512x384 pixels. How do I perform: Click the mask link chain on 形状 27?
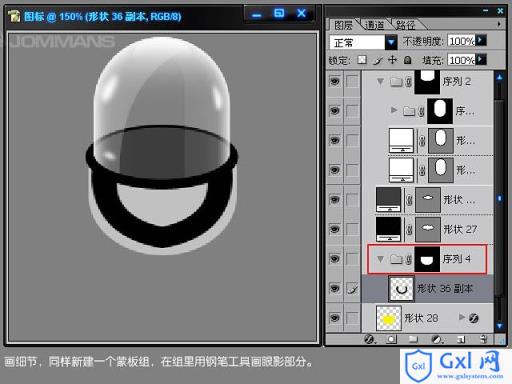click(409, 230)
